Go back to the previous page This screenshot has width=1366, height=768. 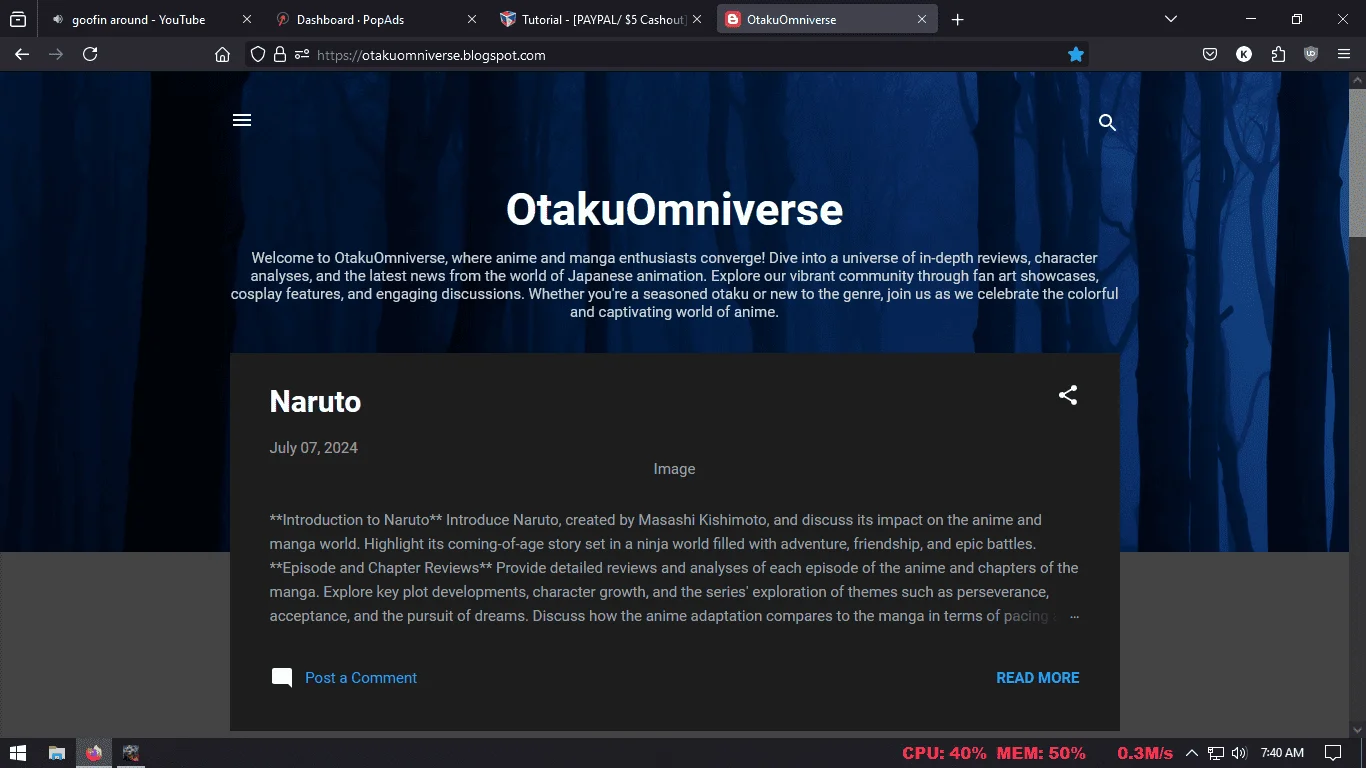click(22, 55)
